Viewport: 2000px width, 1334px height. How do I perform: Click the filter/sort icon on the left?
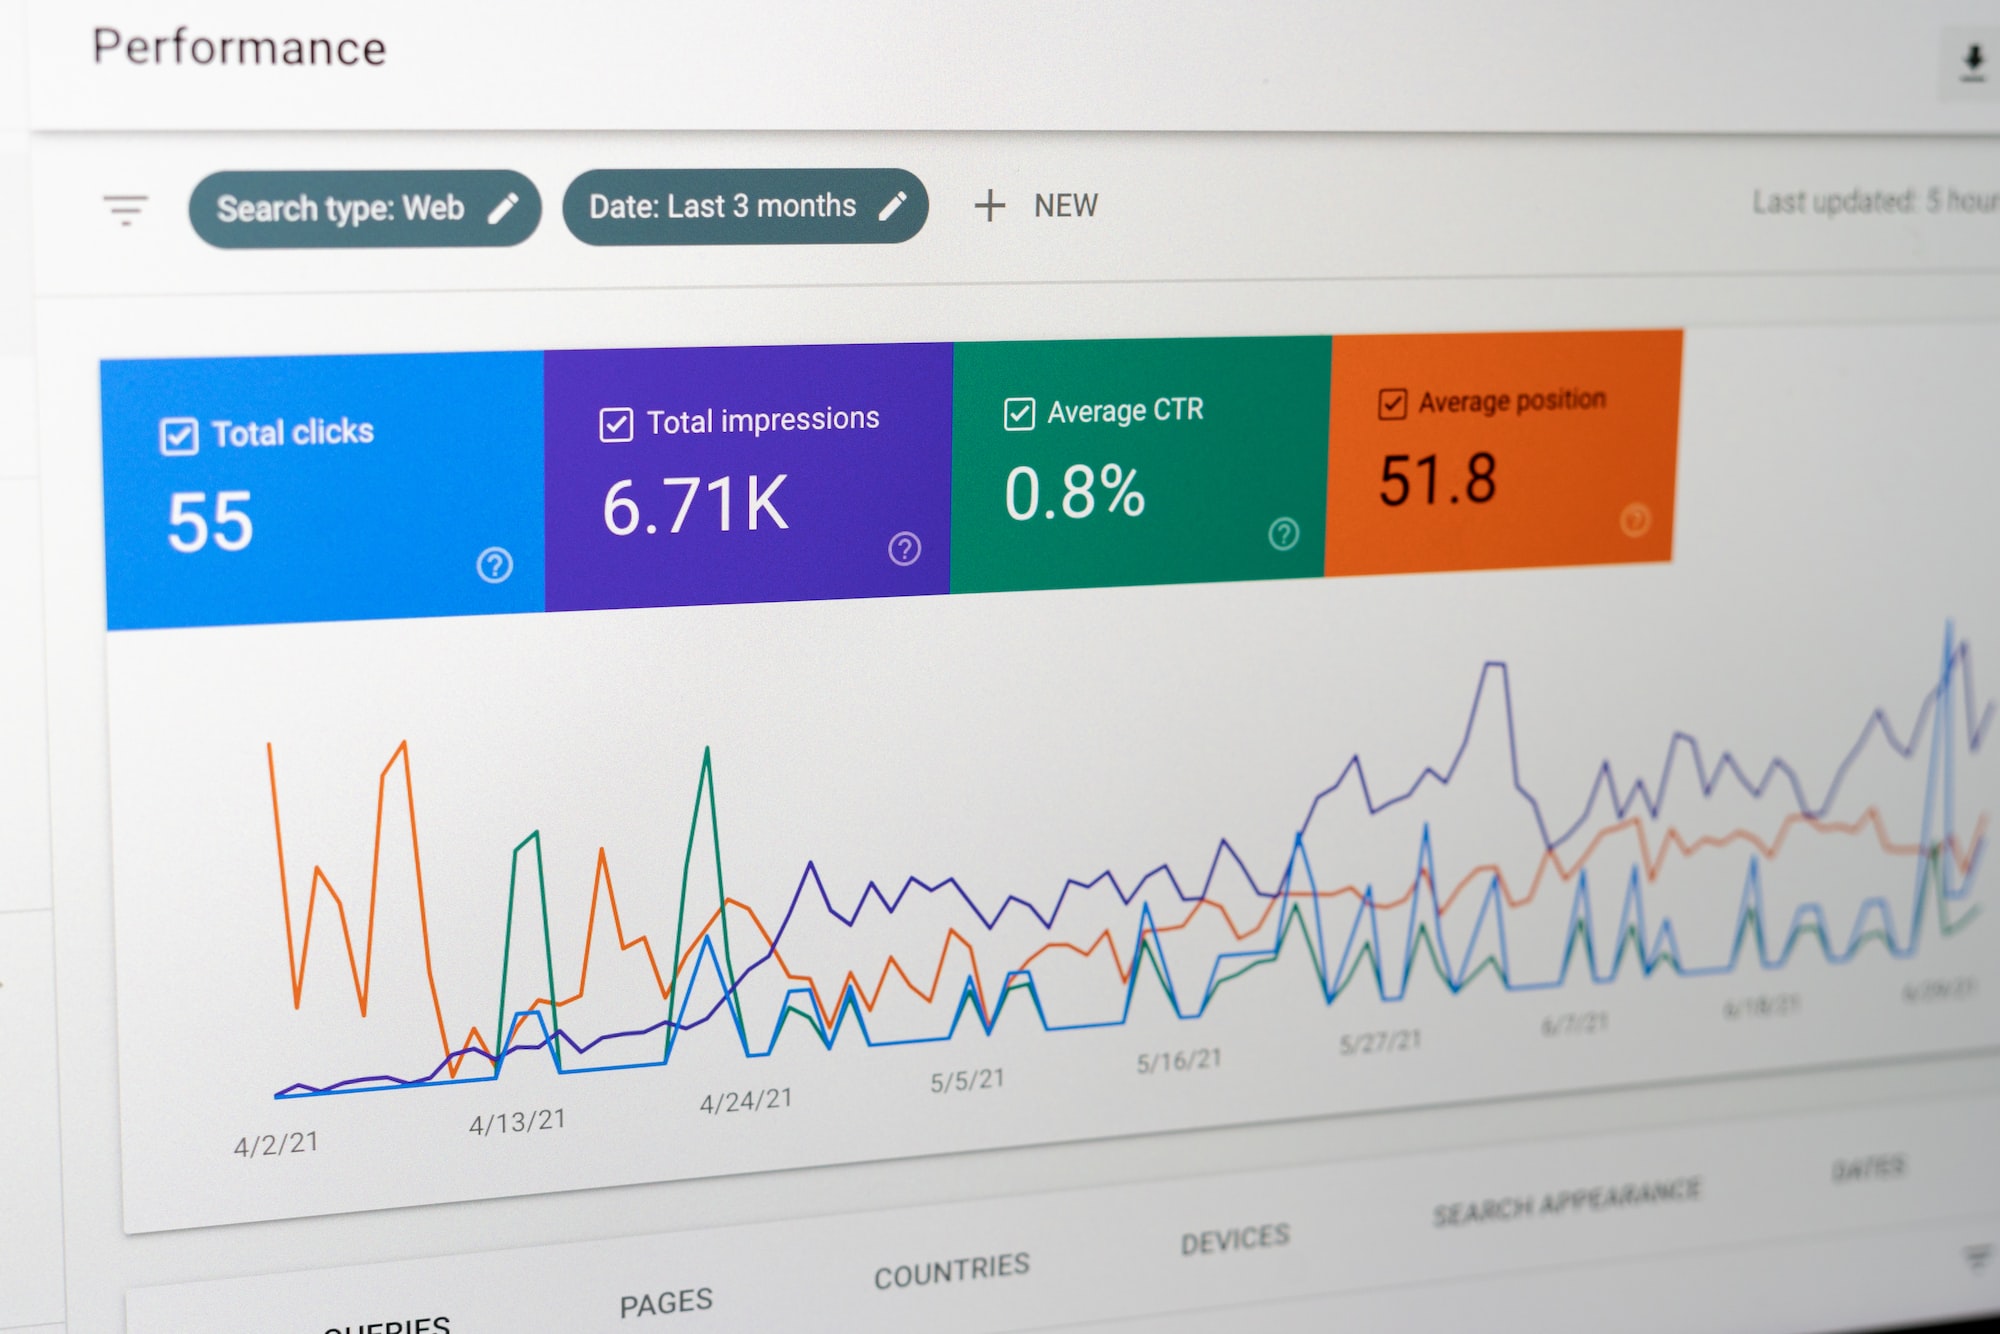click(125, 207)
